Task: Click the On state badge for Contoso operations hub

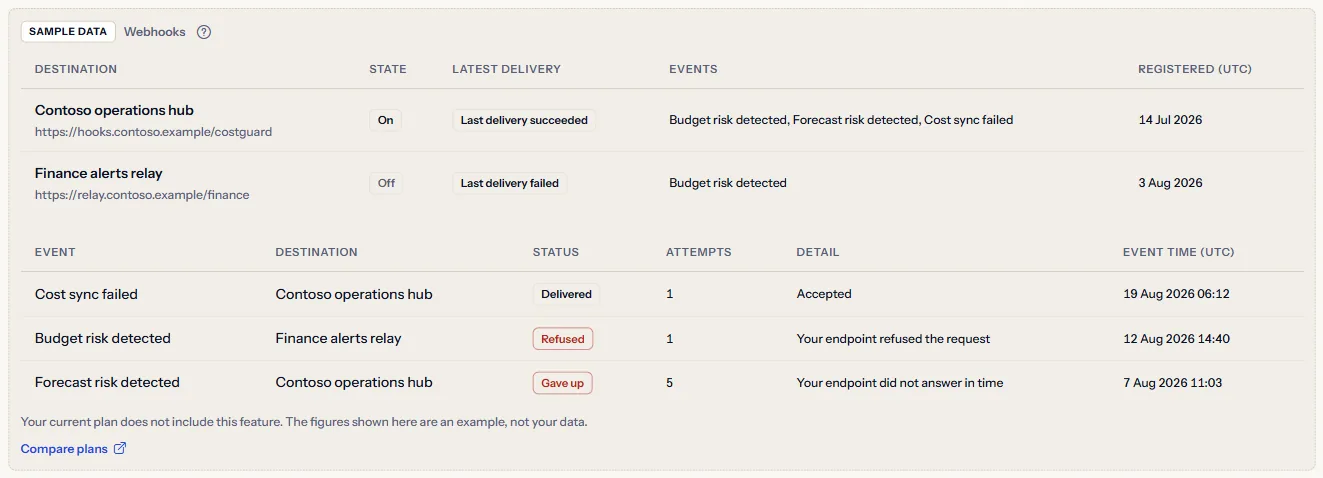Action: tap(385, 120)
